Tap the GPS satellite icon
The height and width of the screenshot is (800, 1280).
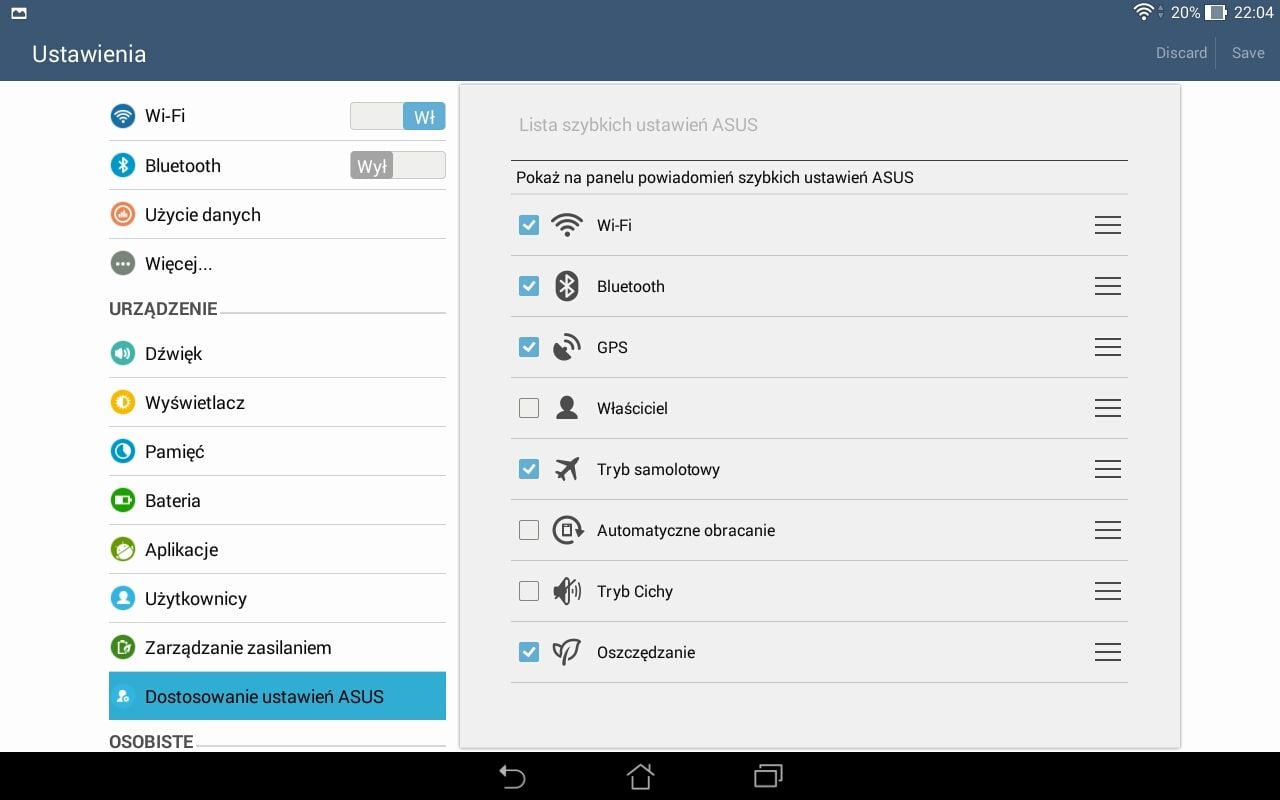coord(567,347)
